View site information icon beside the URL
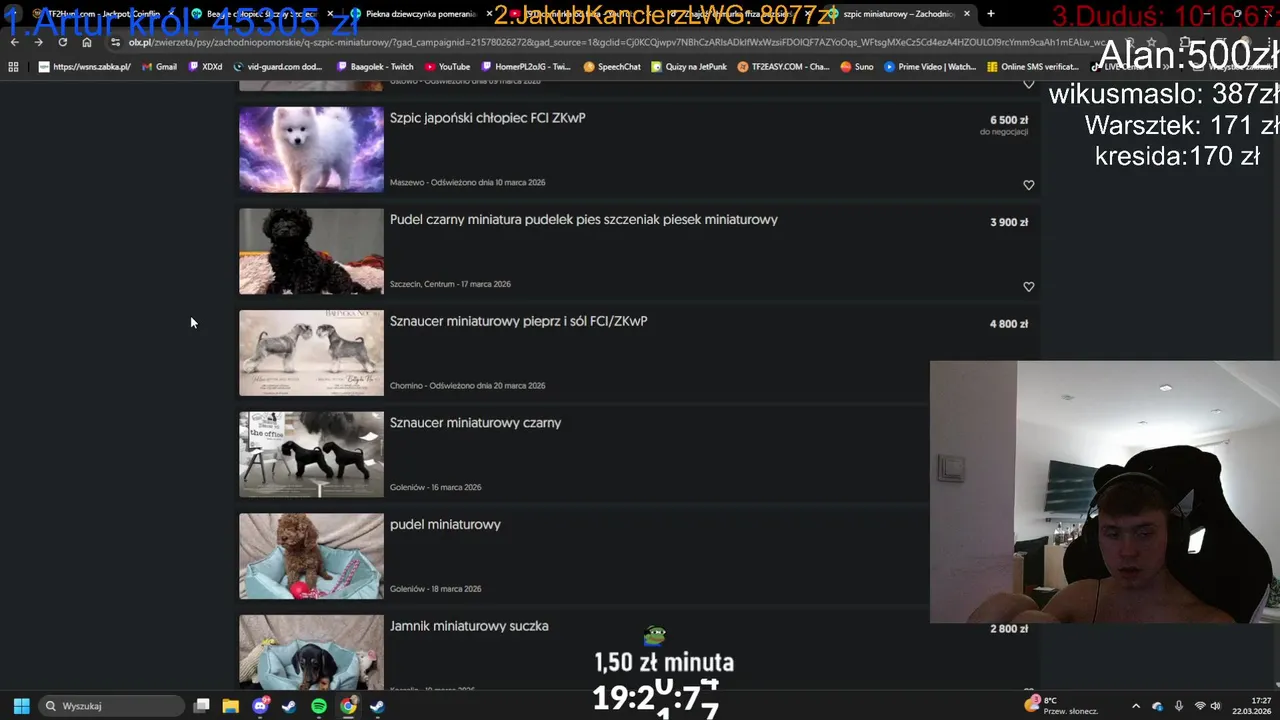The width and height of the screenshot is (1280, 720). point(116,42)
